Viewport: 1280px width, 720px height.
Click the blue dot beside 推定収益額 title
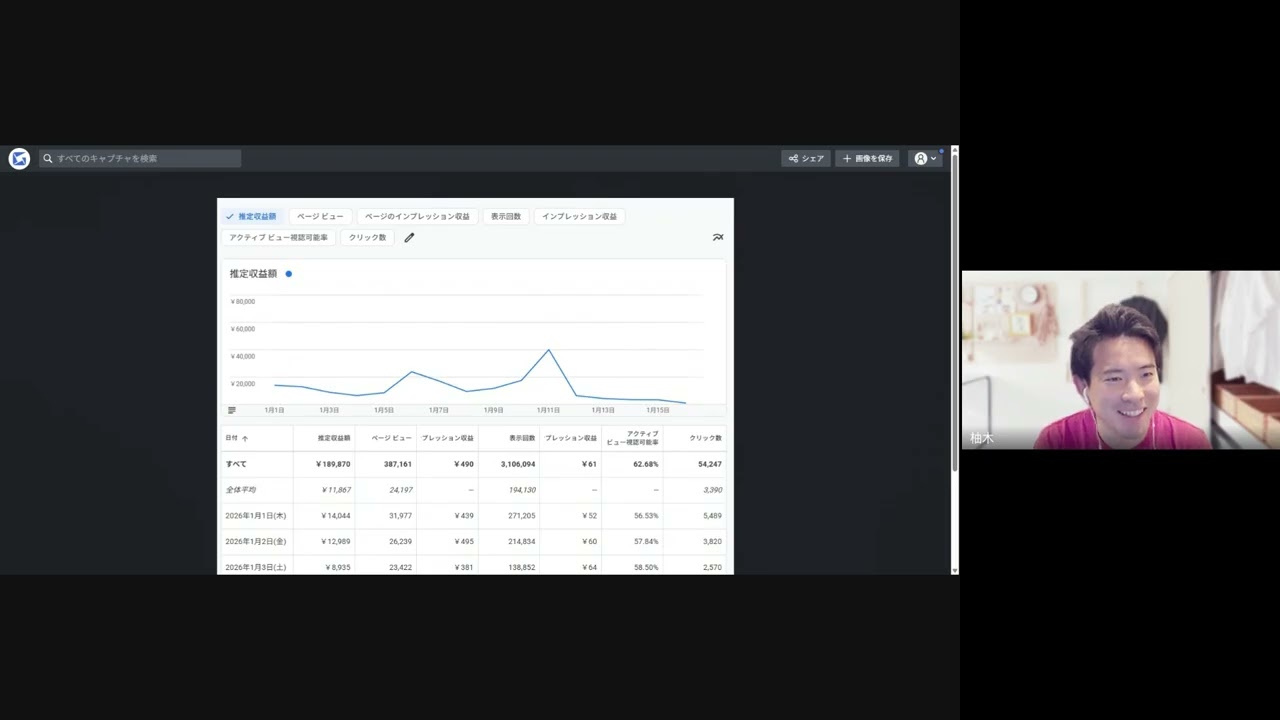[x=289, y=274]
